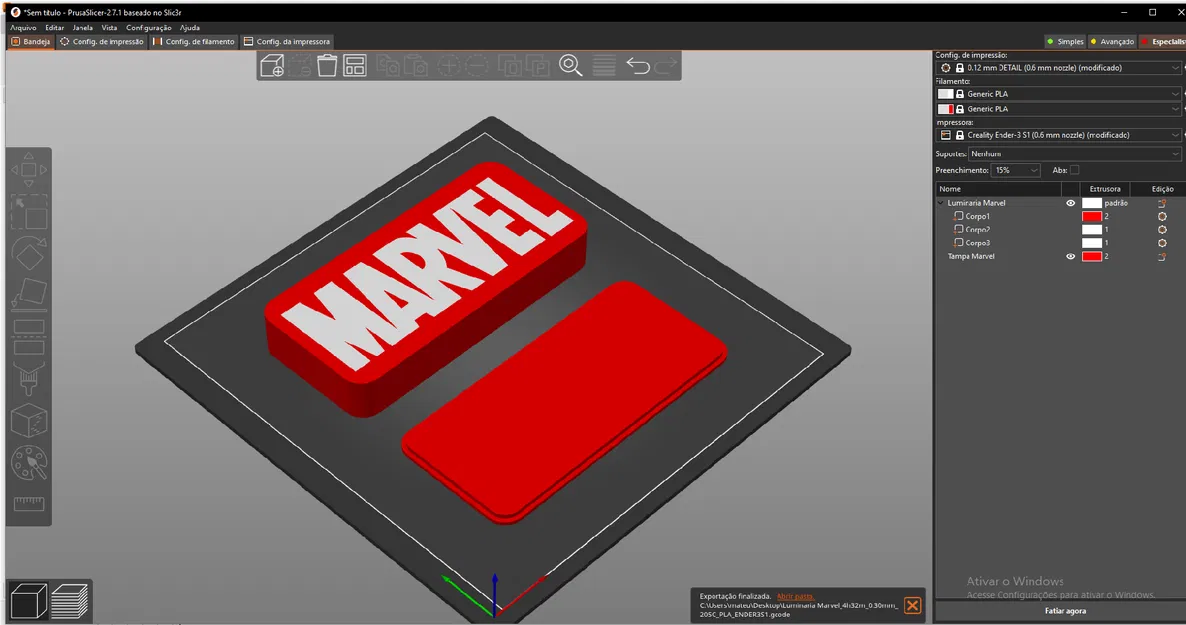1186x625 pixels.
Task: Click the Arrange objects toolbar icon
Action: (354, 65)
